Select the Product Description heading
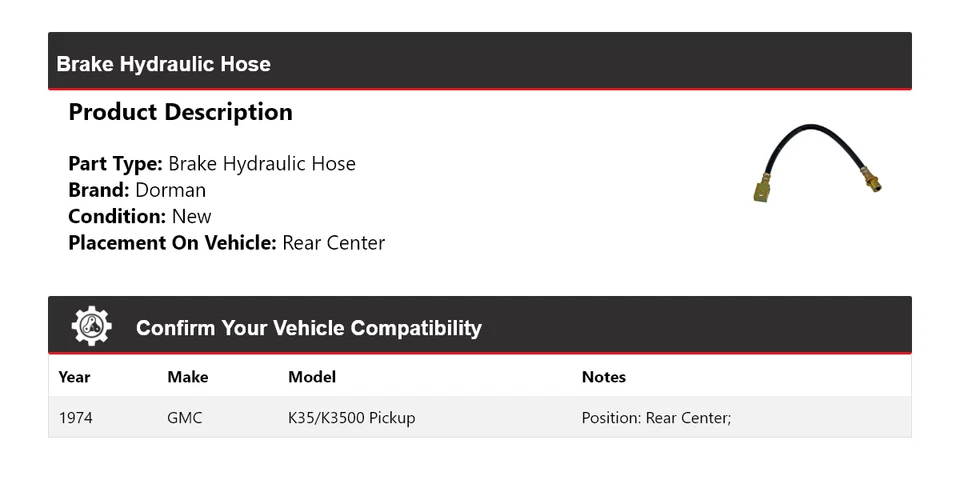The width and height of the screenshot is (960, 480). (180, 112)
